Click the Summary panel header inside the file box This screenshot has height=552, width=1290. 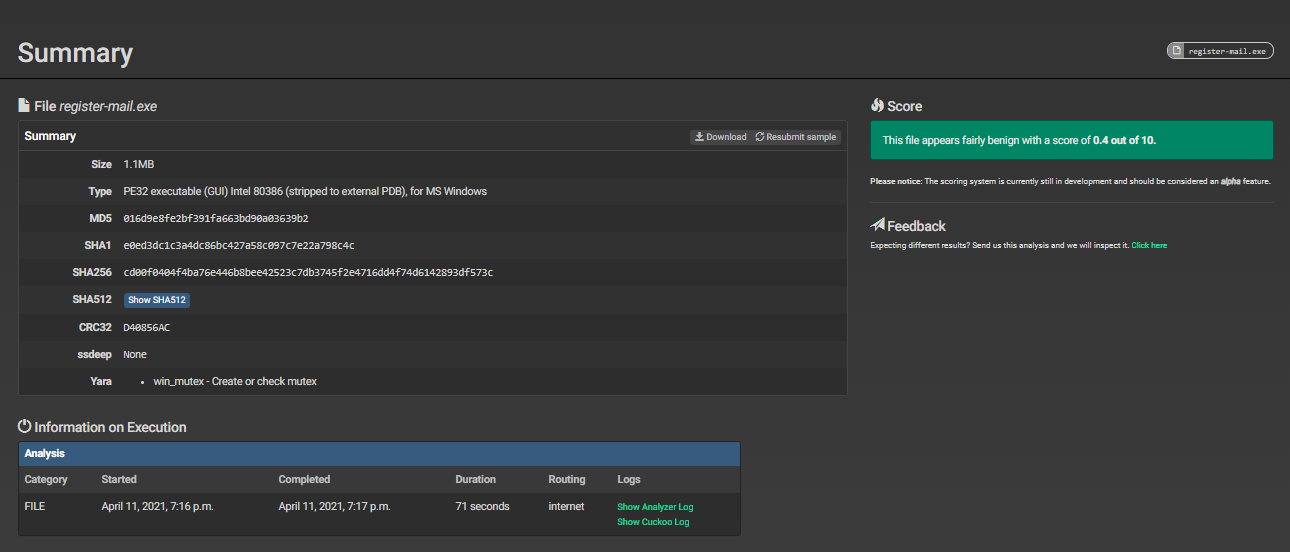pyautogui.click(x=50, y=136)
